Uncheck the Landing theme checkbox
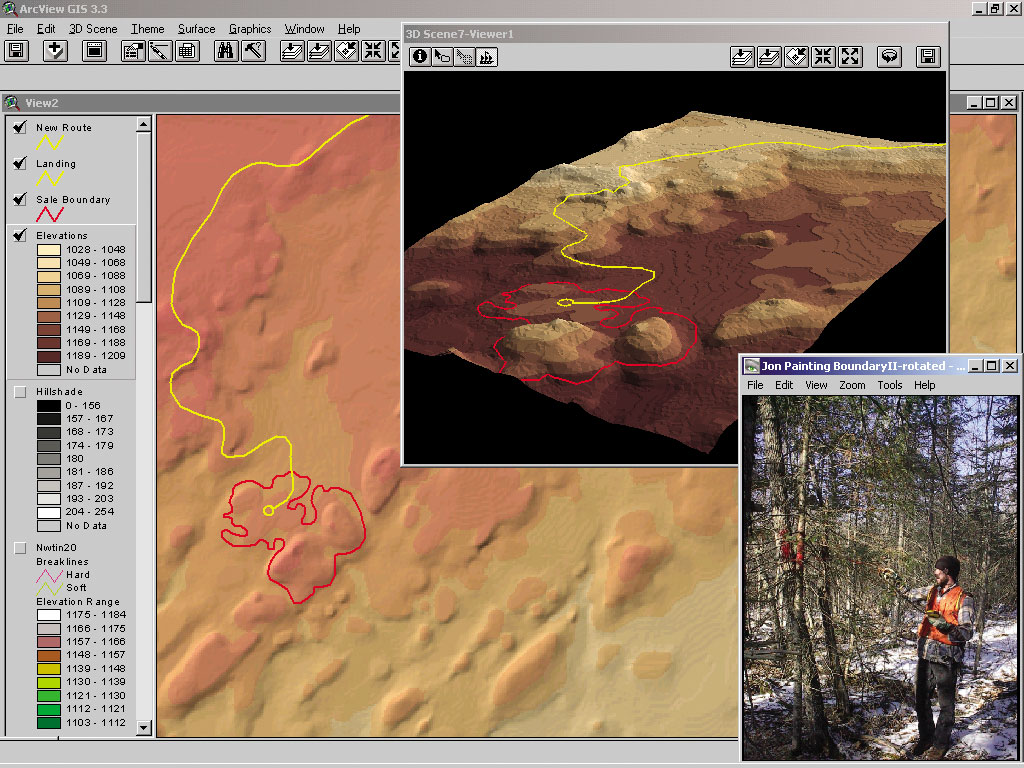The width and height of the screenshot is (1024, 768). (20, 163)
